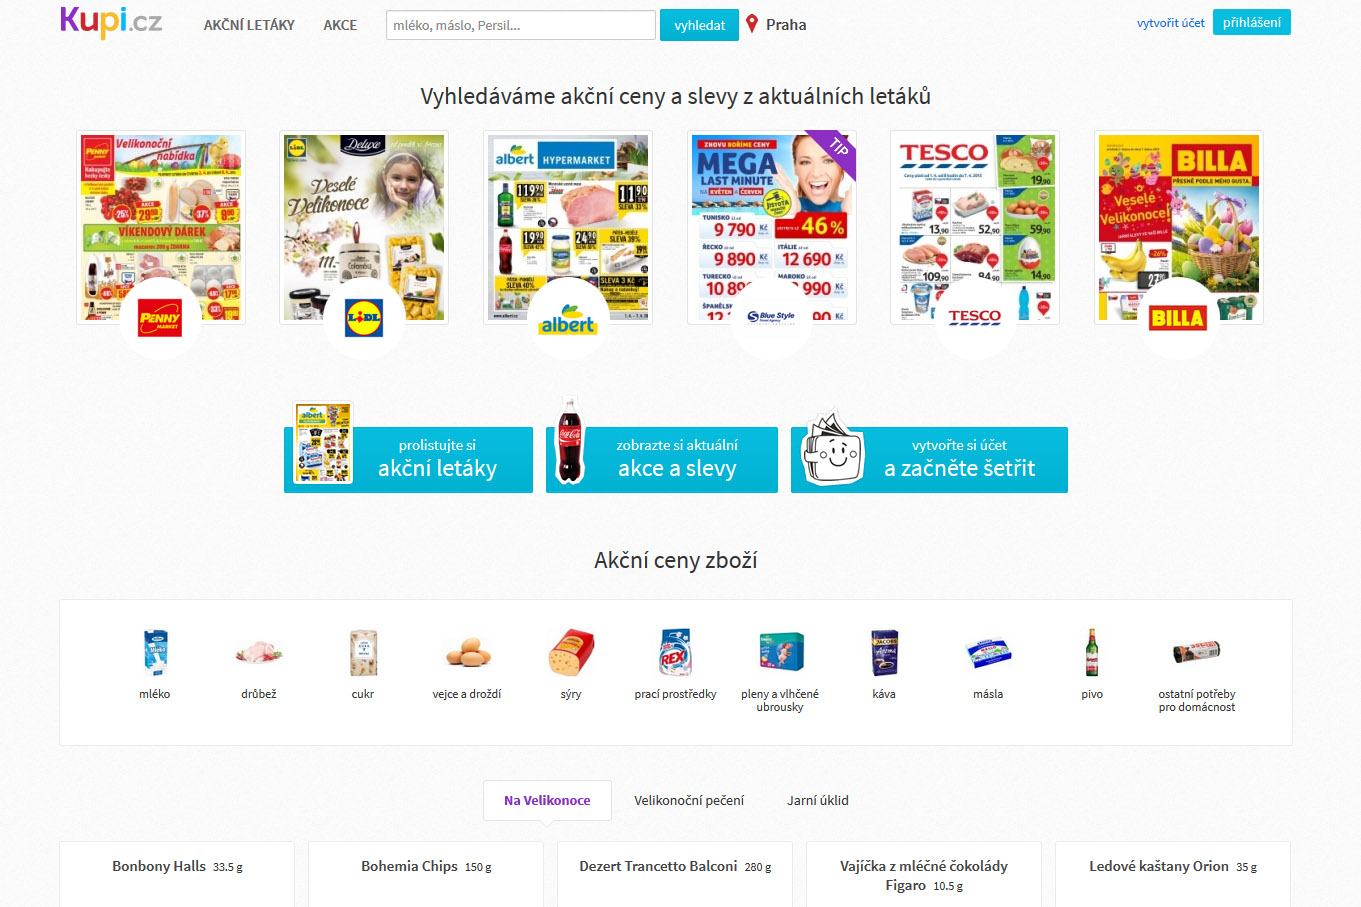
Task: Go to the AKCE menu item
Action: (x=340, y=25)
